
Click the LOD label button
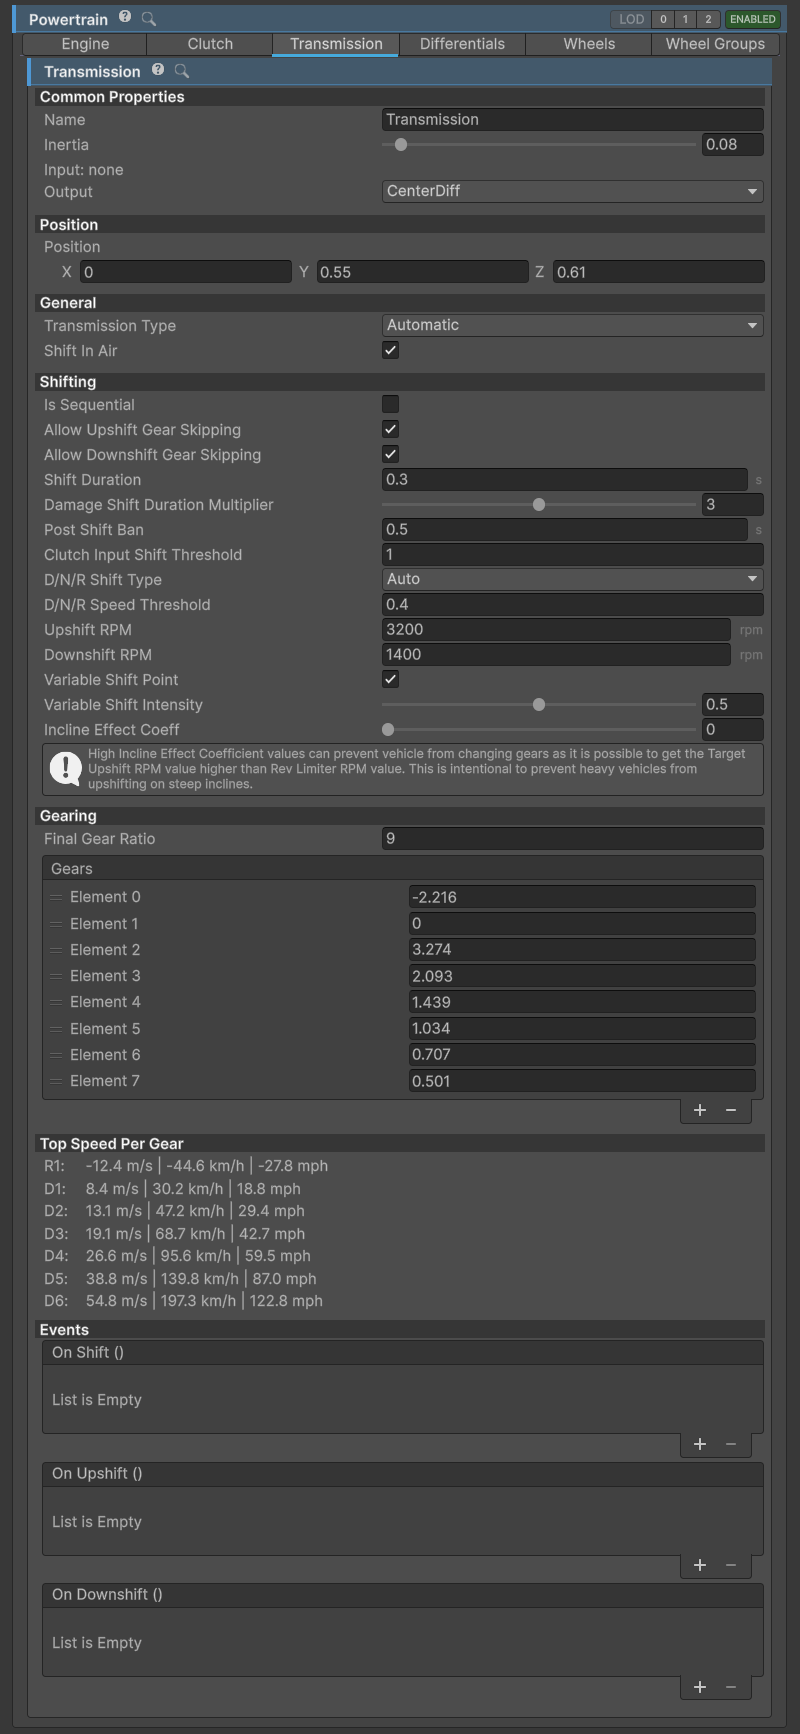pyautogui.click(x=631, y=19)
